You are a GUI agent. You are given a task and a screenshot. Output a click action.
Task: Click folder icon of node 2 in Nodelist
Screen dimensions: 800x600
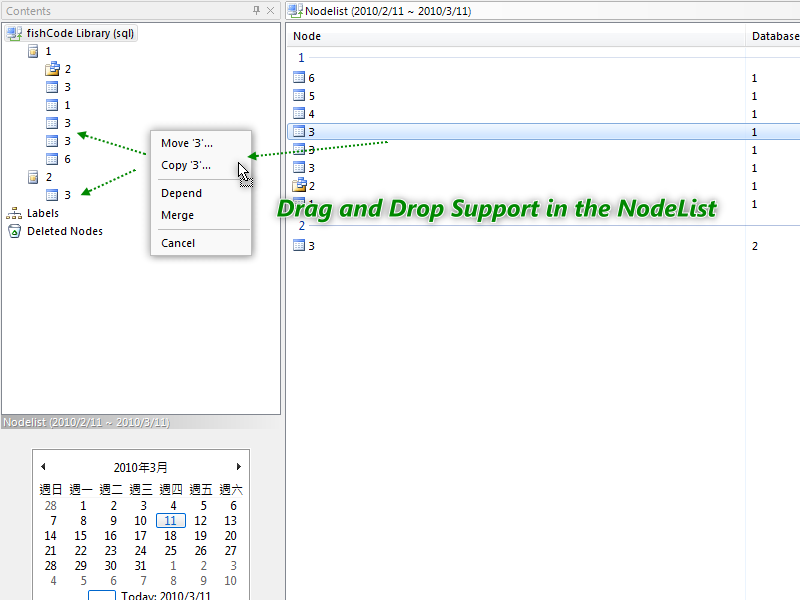click(x=299, y=185)
